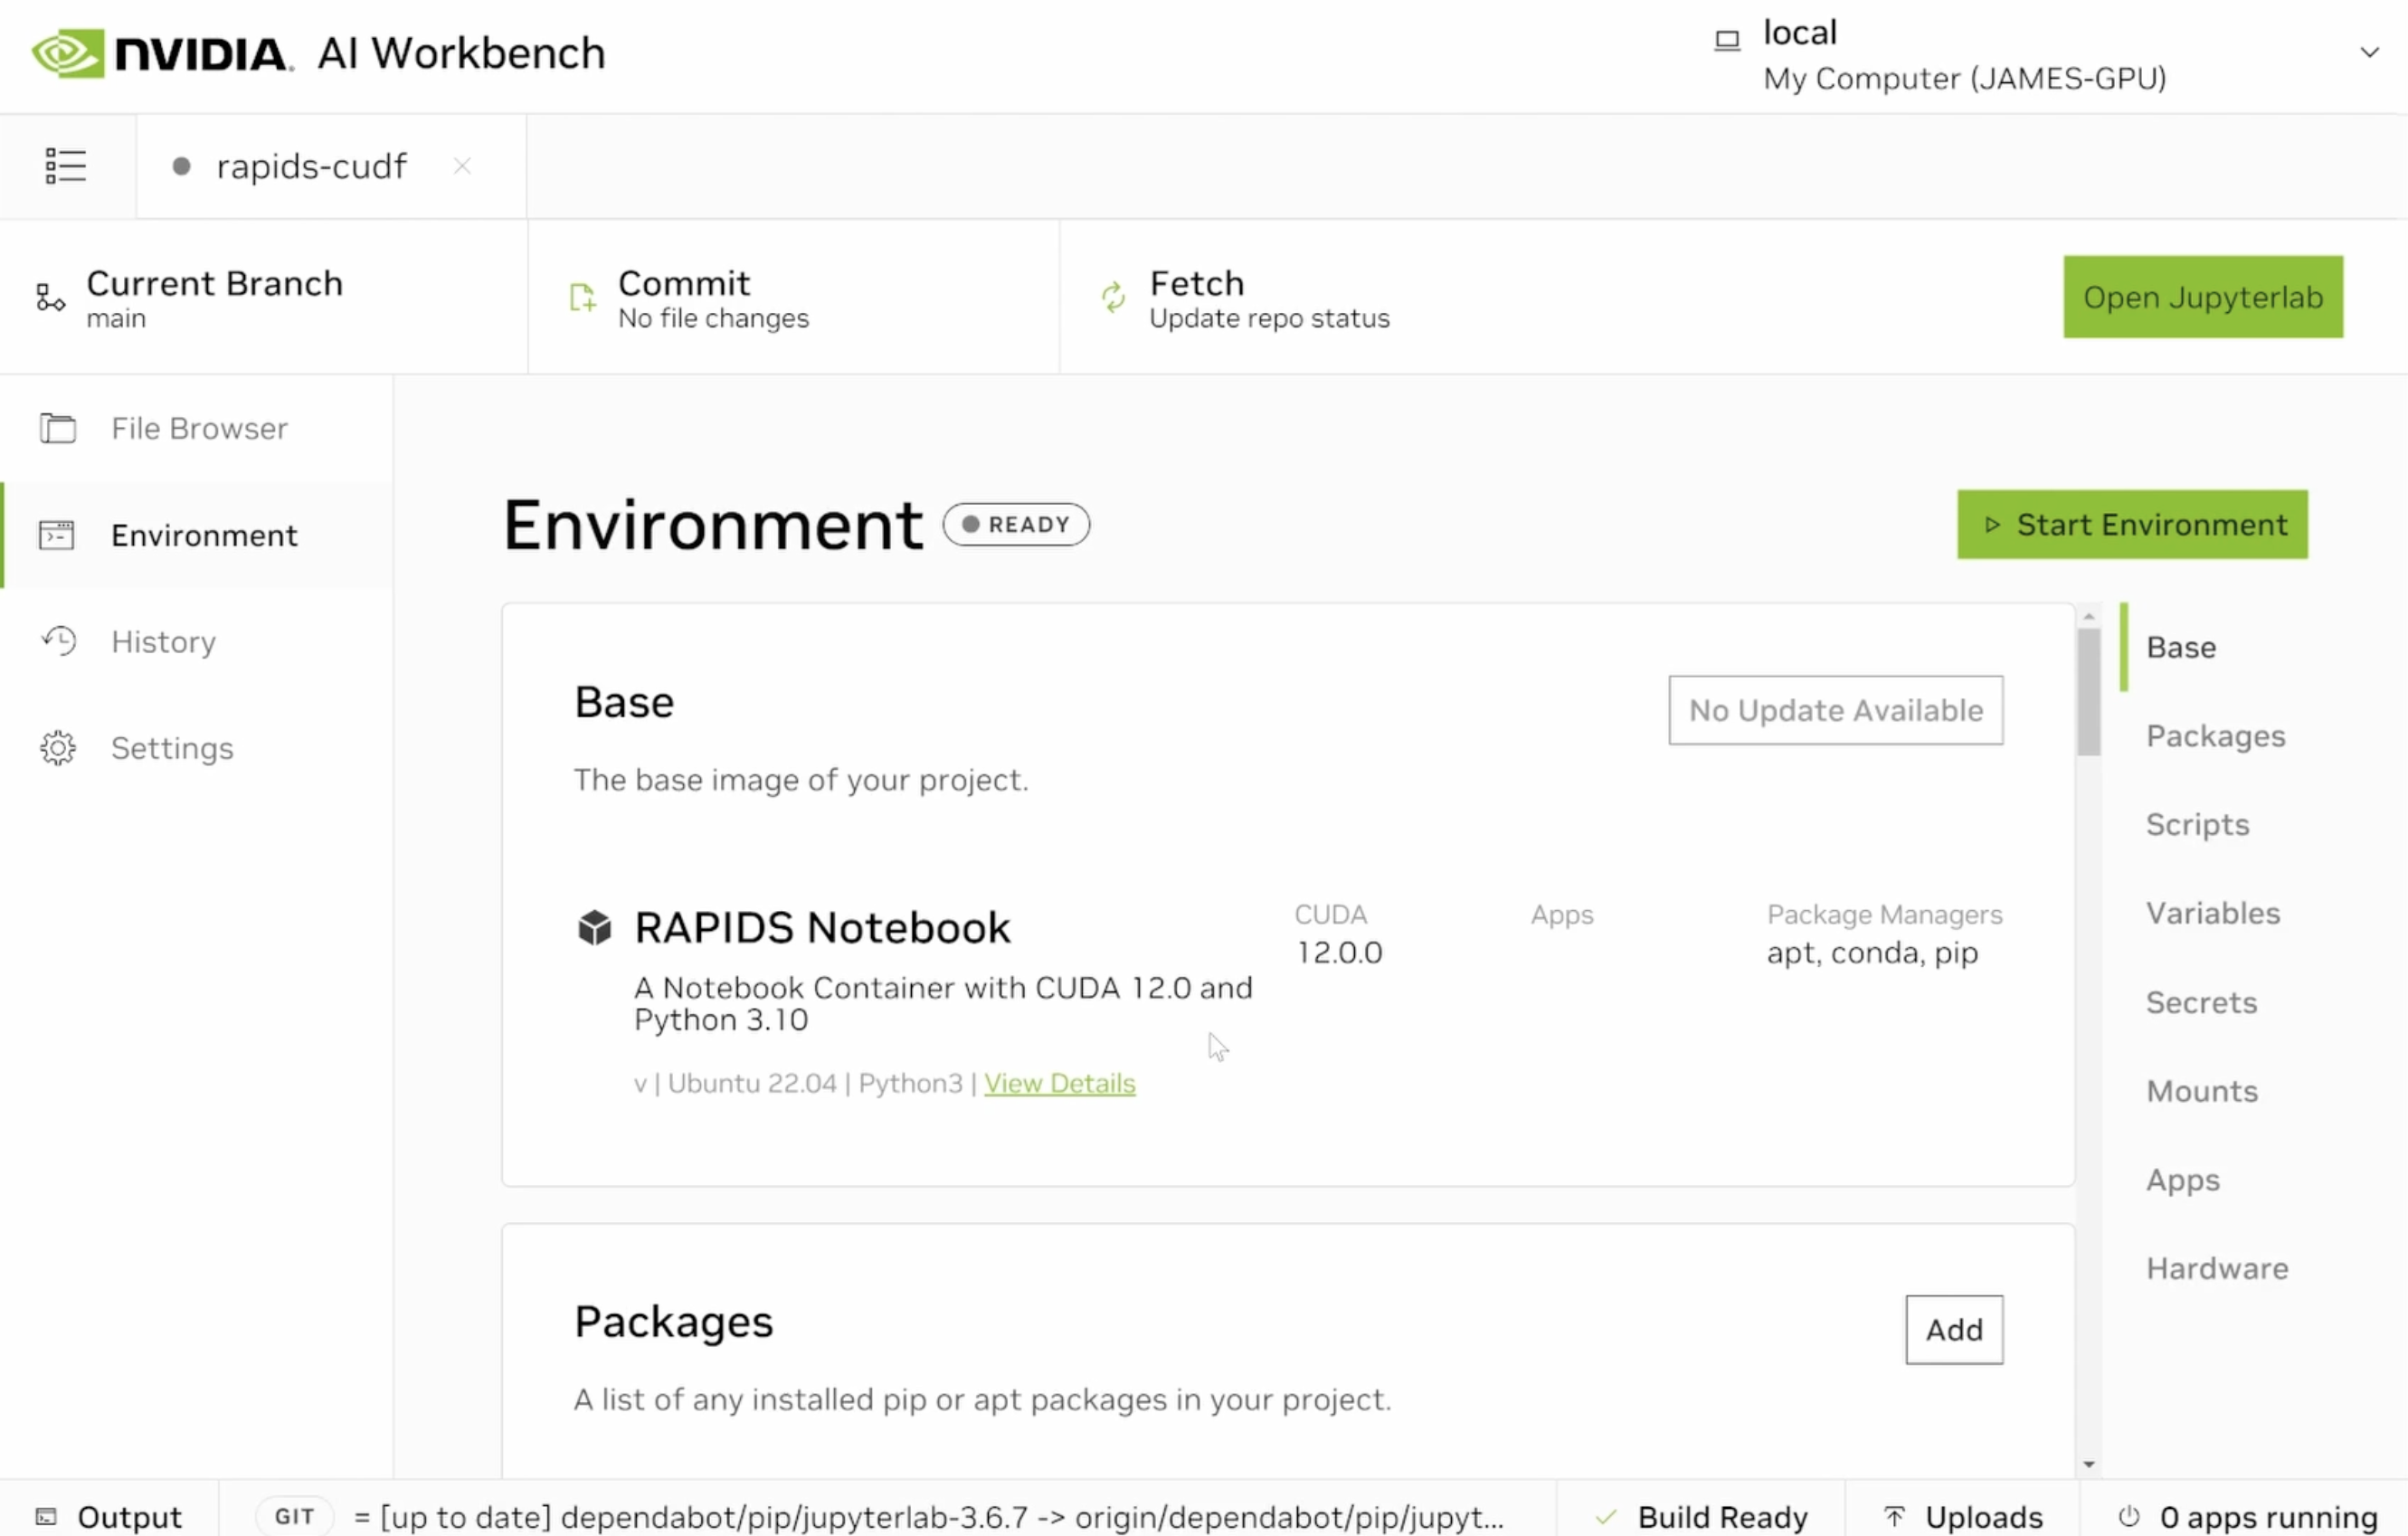This screenshot has height=1536, width=2408.
Task: Click the project list icon at top left
Action: coord(66,166)
